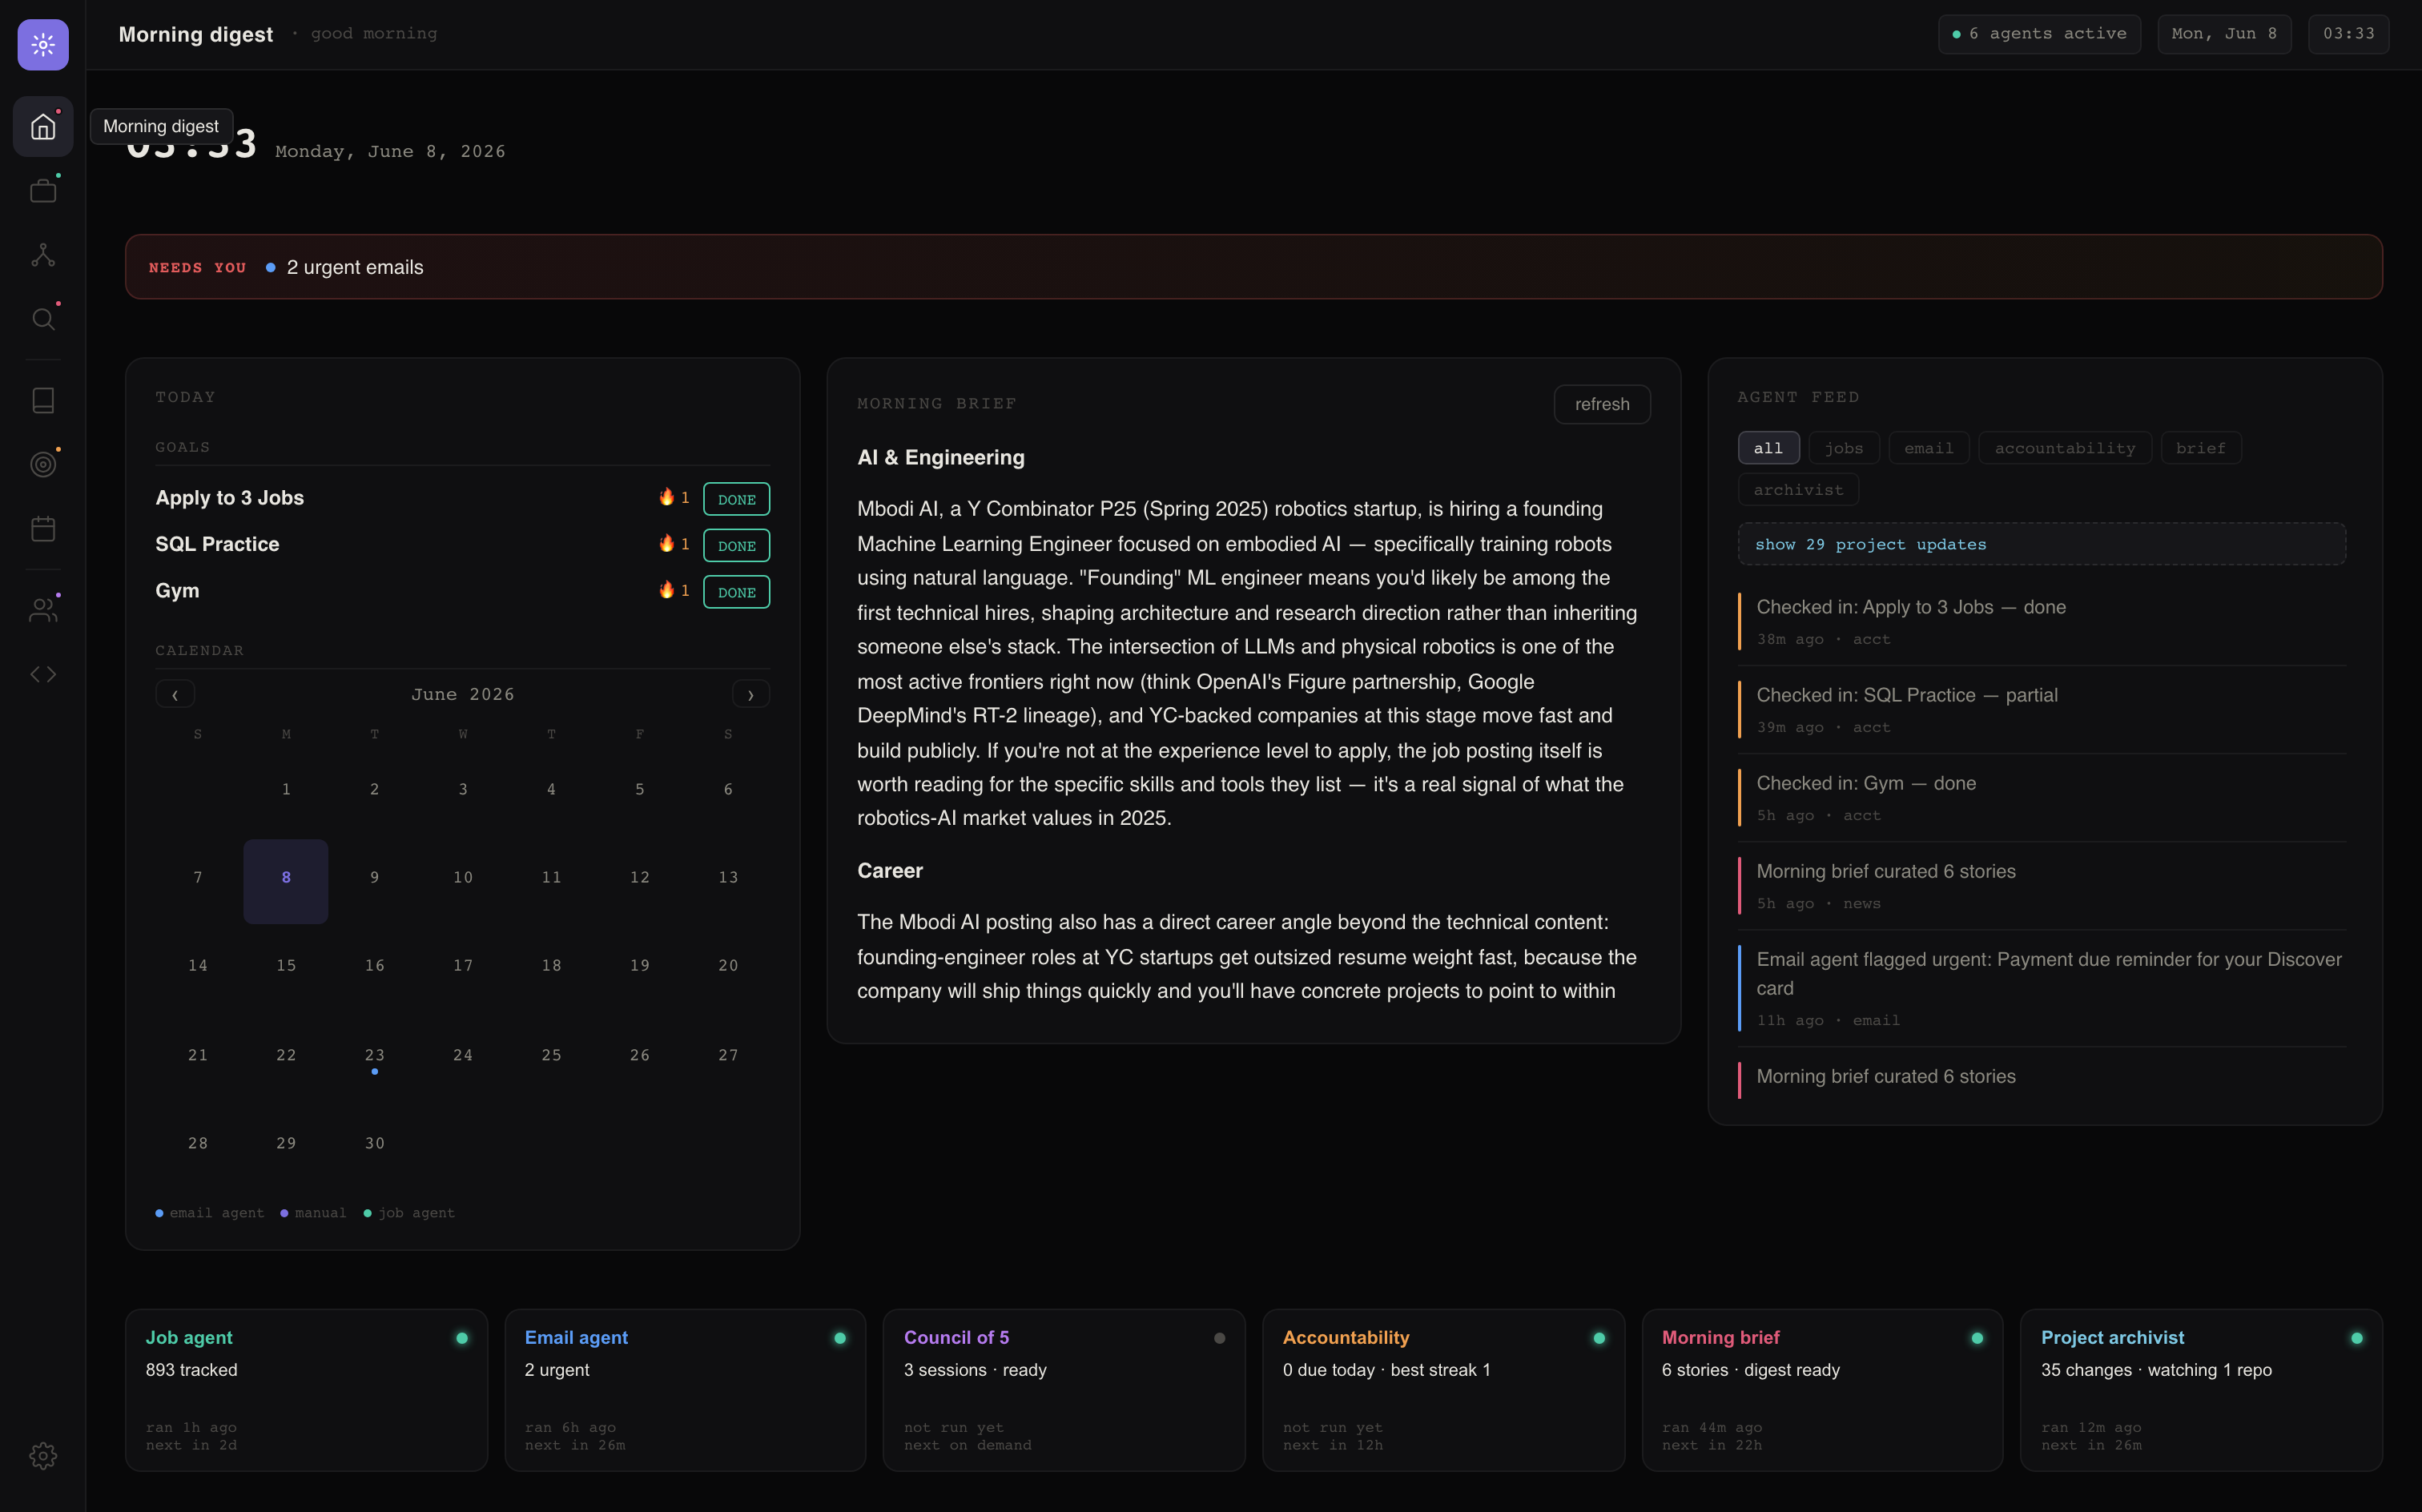
Task: Select the 'email' feed filter
Action: [1928, 448]
